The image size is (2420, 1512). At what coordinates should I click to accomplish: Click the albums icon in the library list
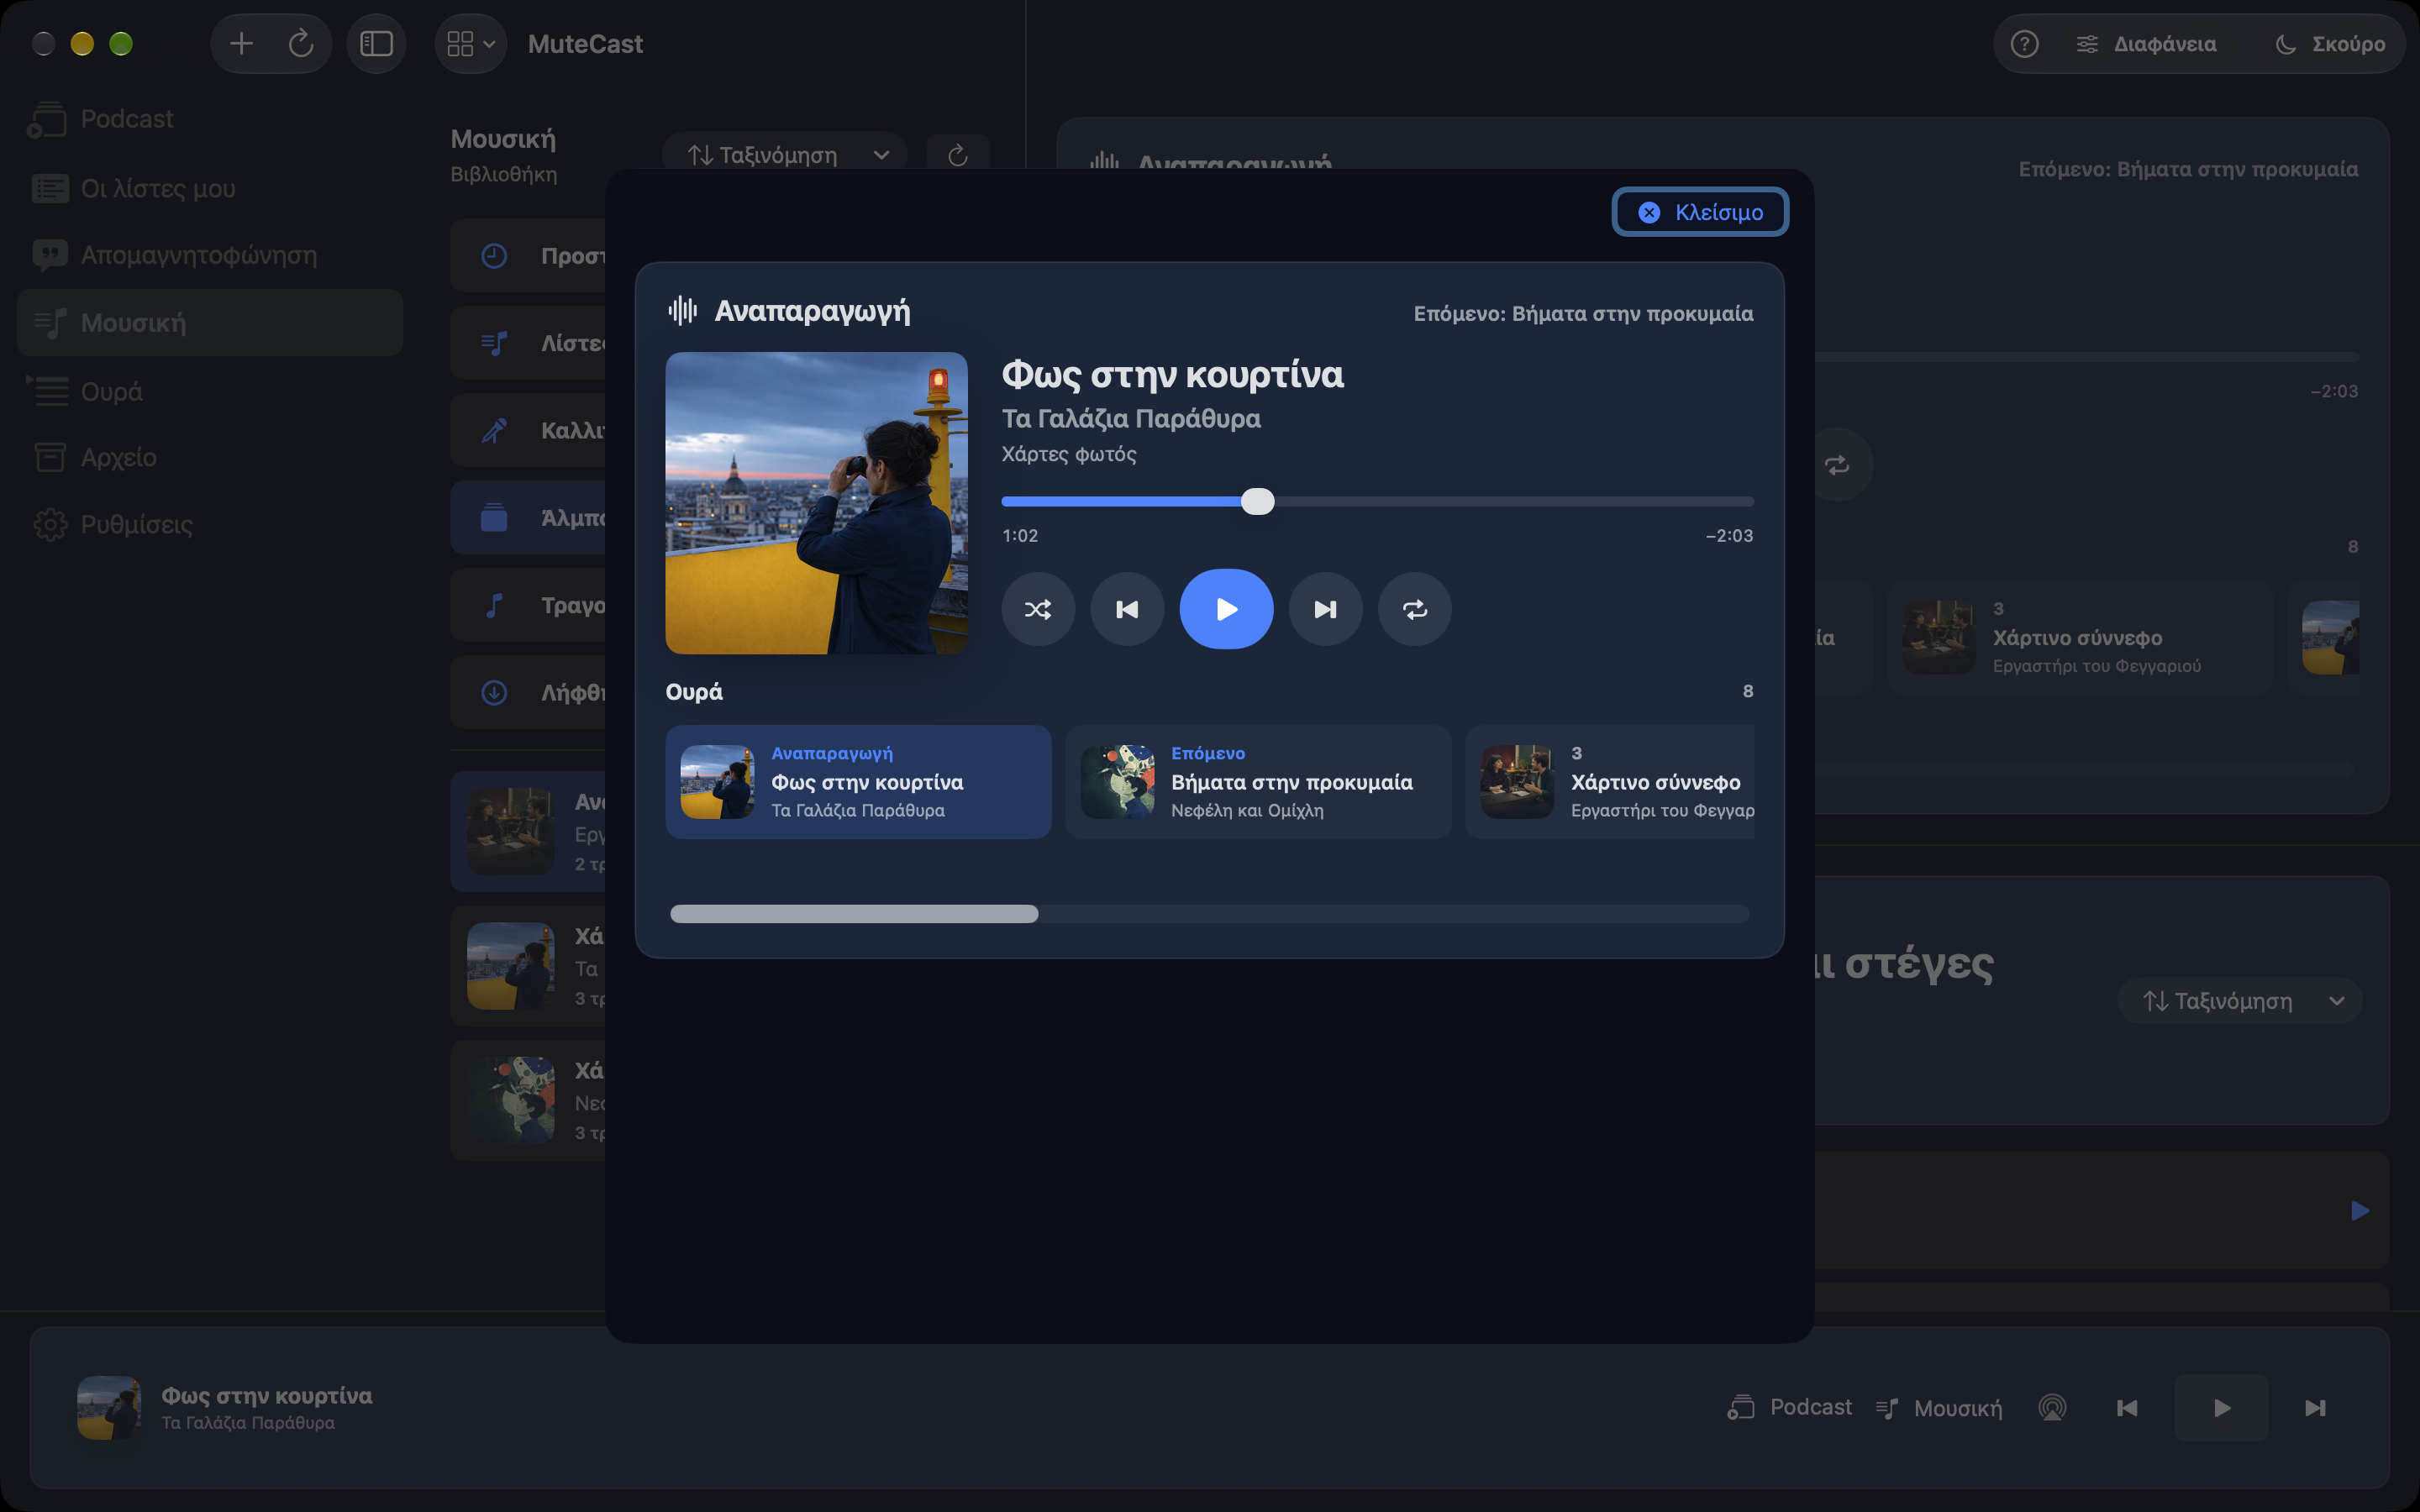(494, 517)
